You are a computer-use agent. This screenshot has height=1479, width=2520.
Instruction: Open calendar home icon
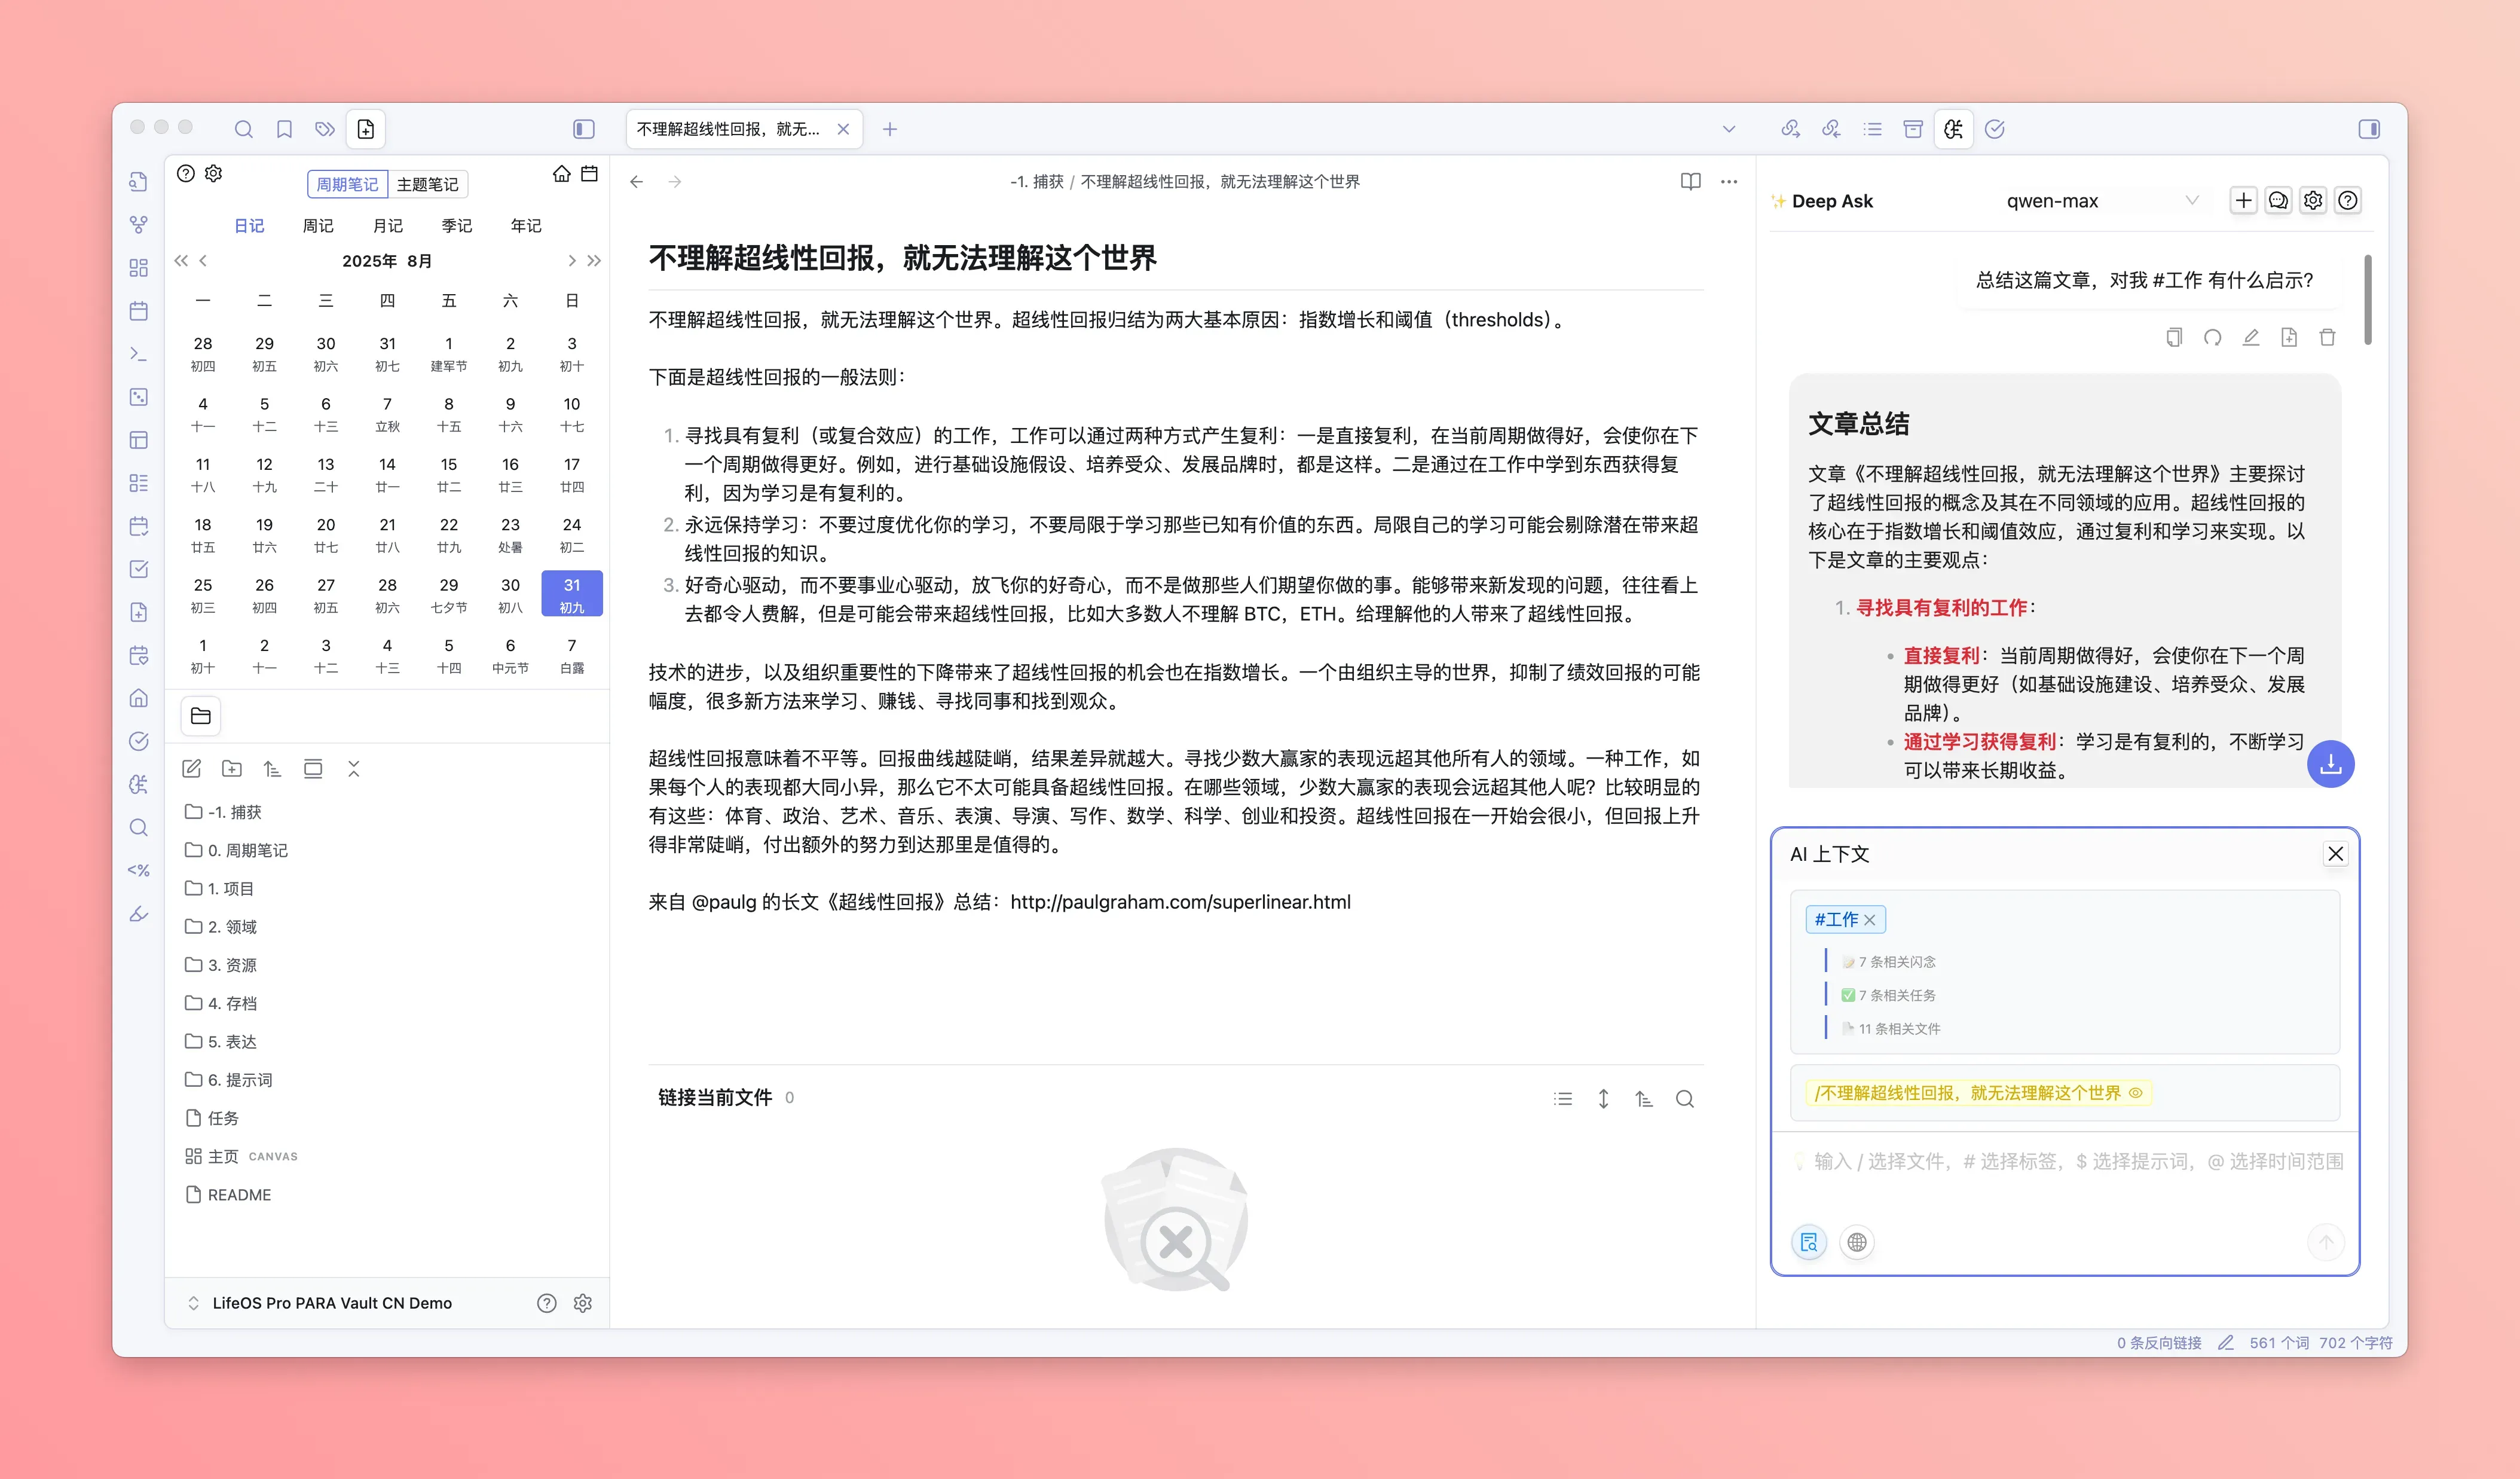[x=561, y=174]
